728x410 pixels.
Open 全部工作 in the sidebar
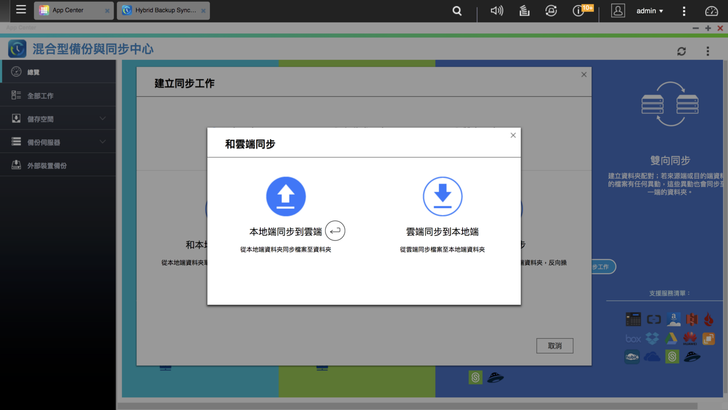(40, 96)
